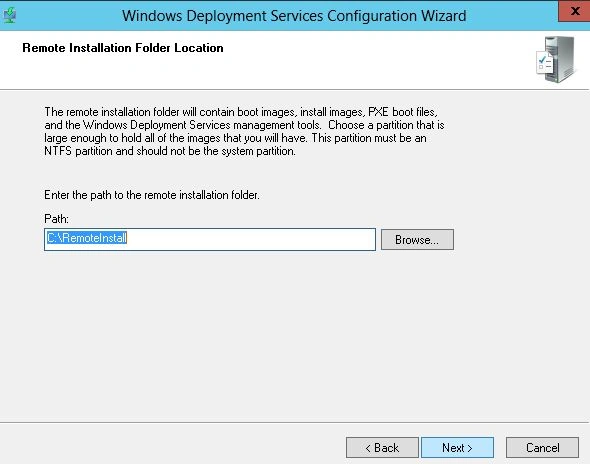Open the Browse folder dialog
This screenshot has height=464, width=590.
point(417,239)
